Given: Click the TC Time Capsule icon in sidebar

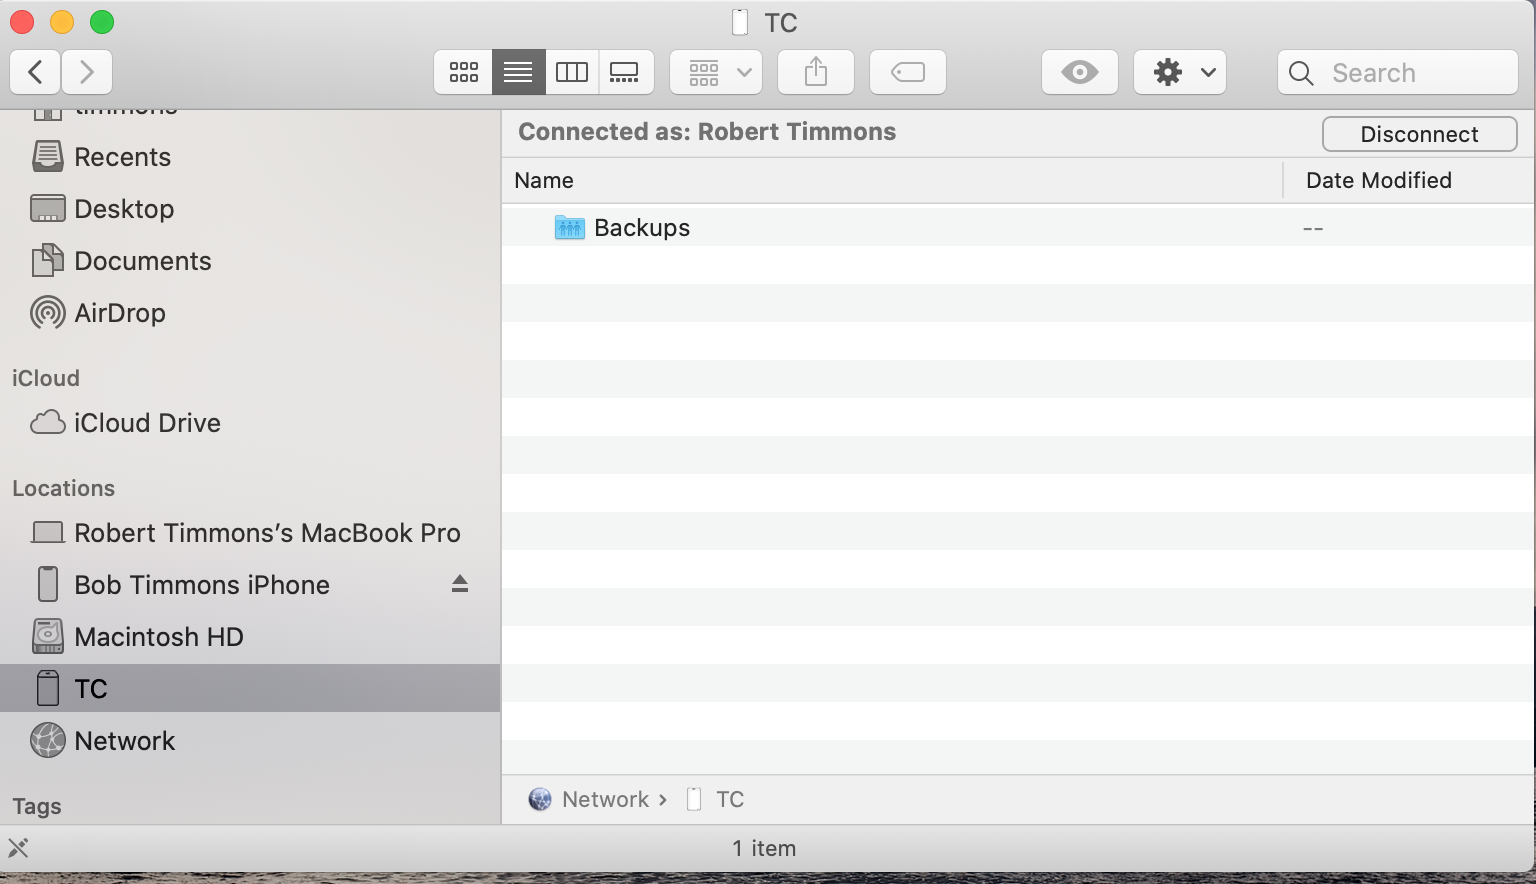Looking at the screenshot, I should tap(47, 688).
